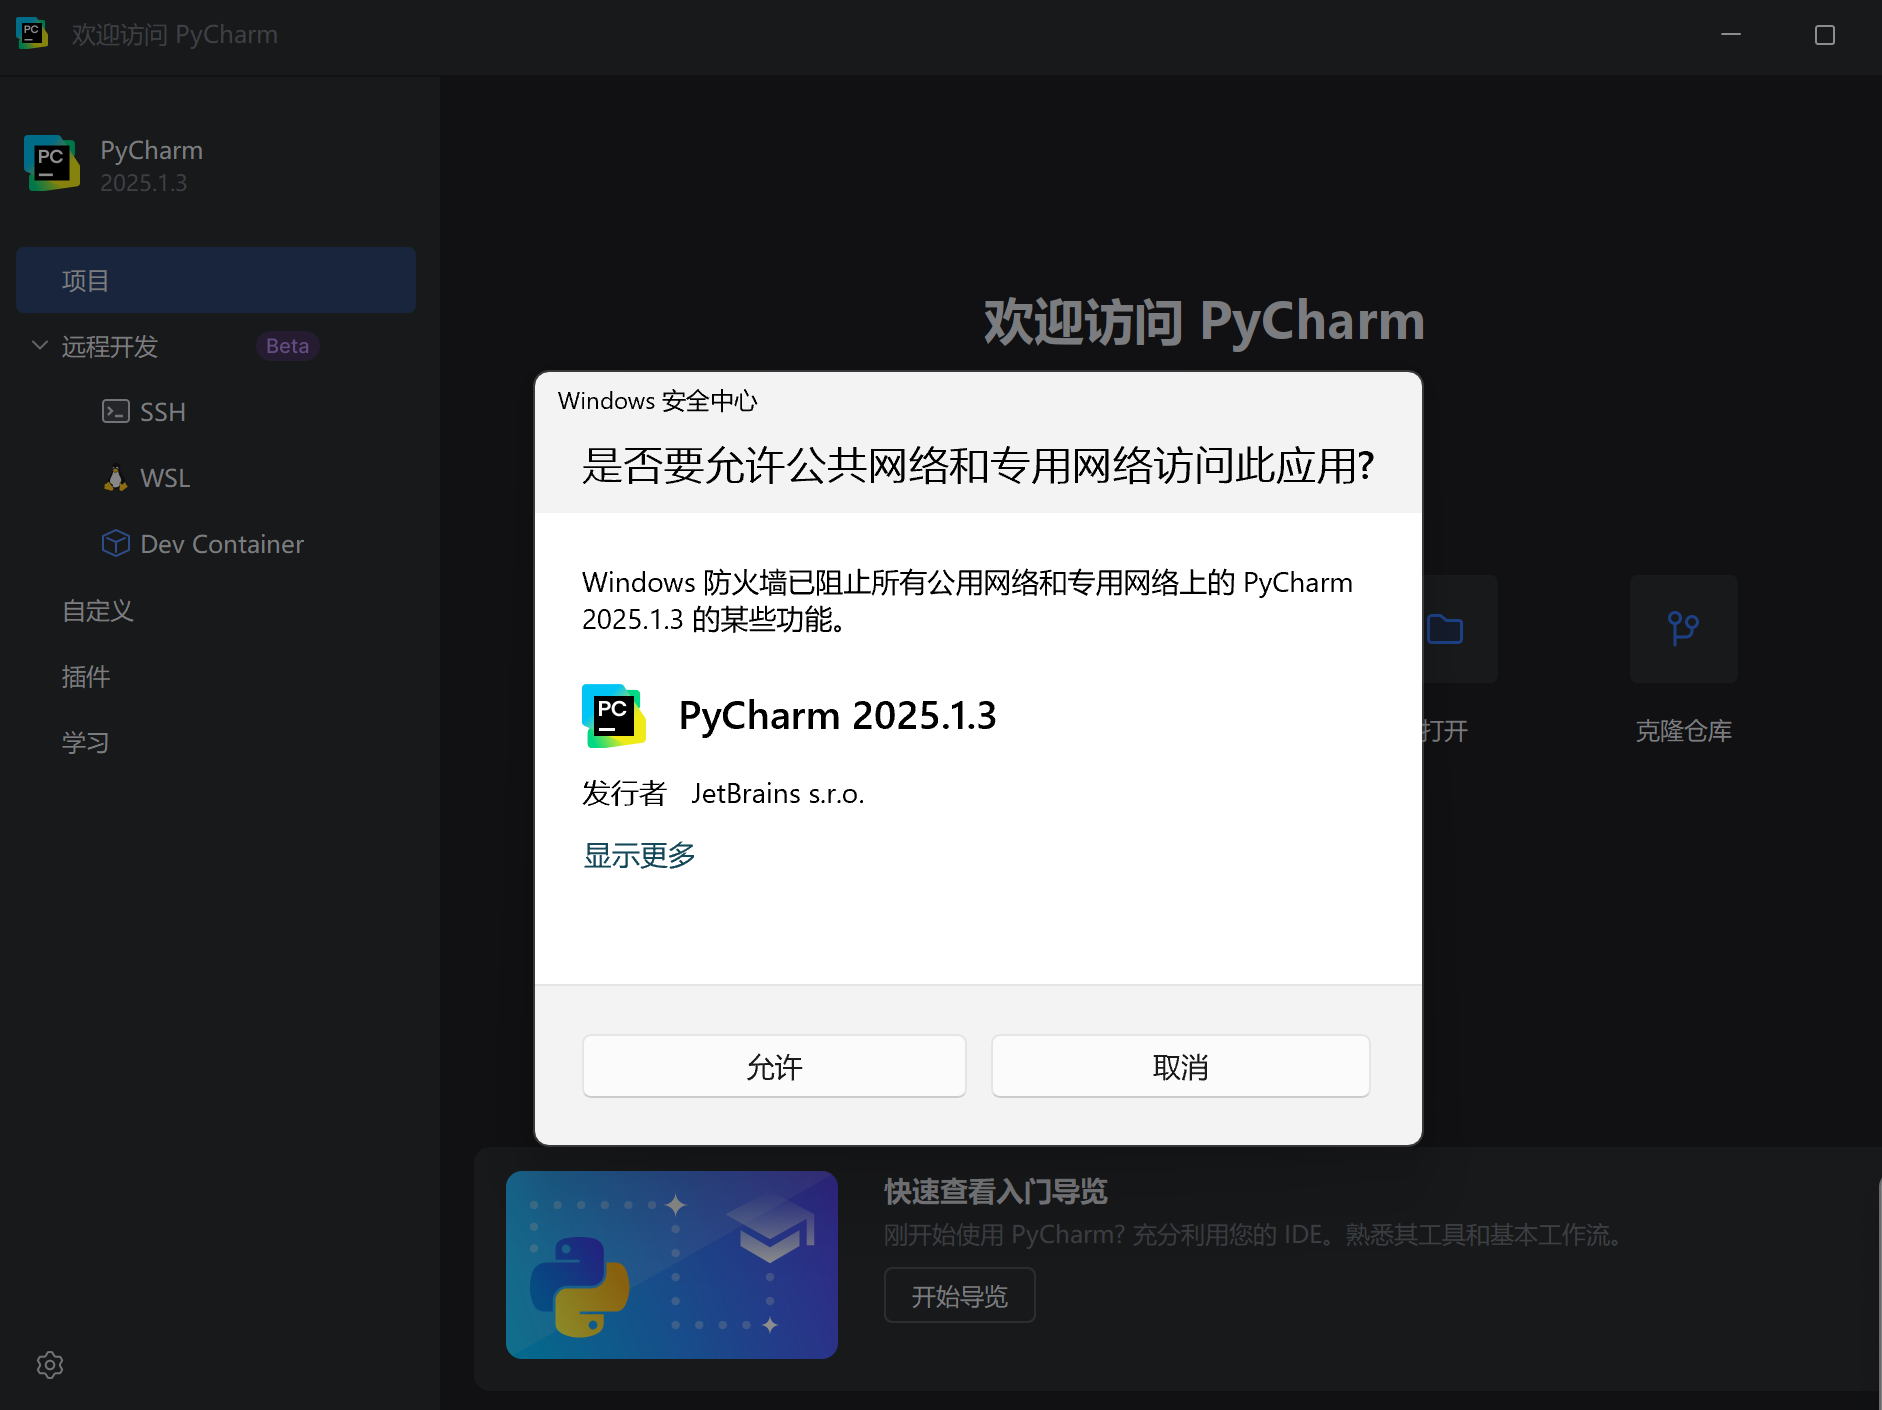This screenshot has height=1410, width=1882.
Task: Click the PyCharm logo above version 2025.1.3
Action: click(x=51, y=163)
